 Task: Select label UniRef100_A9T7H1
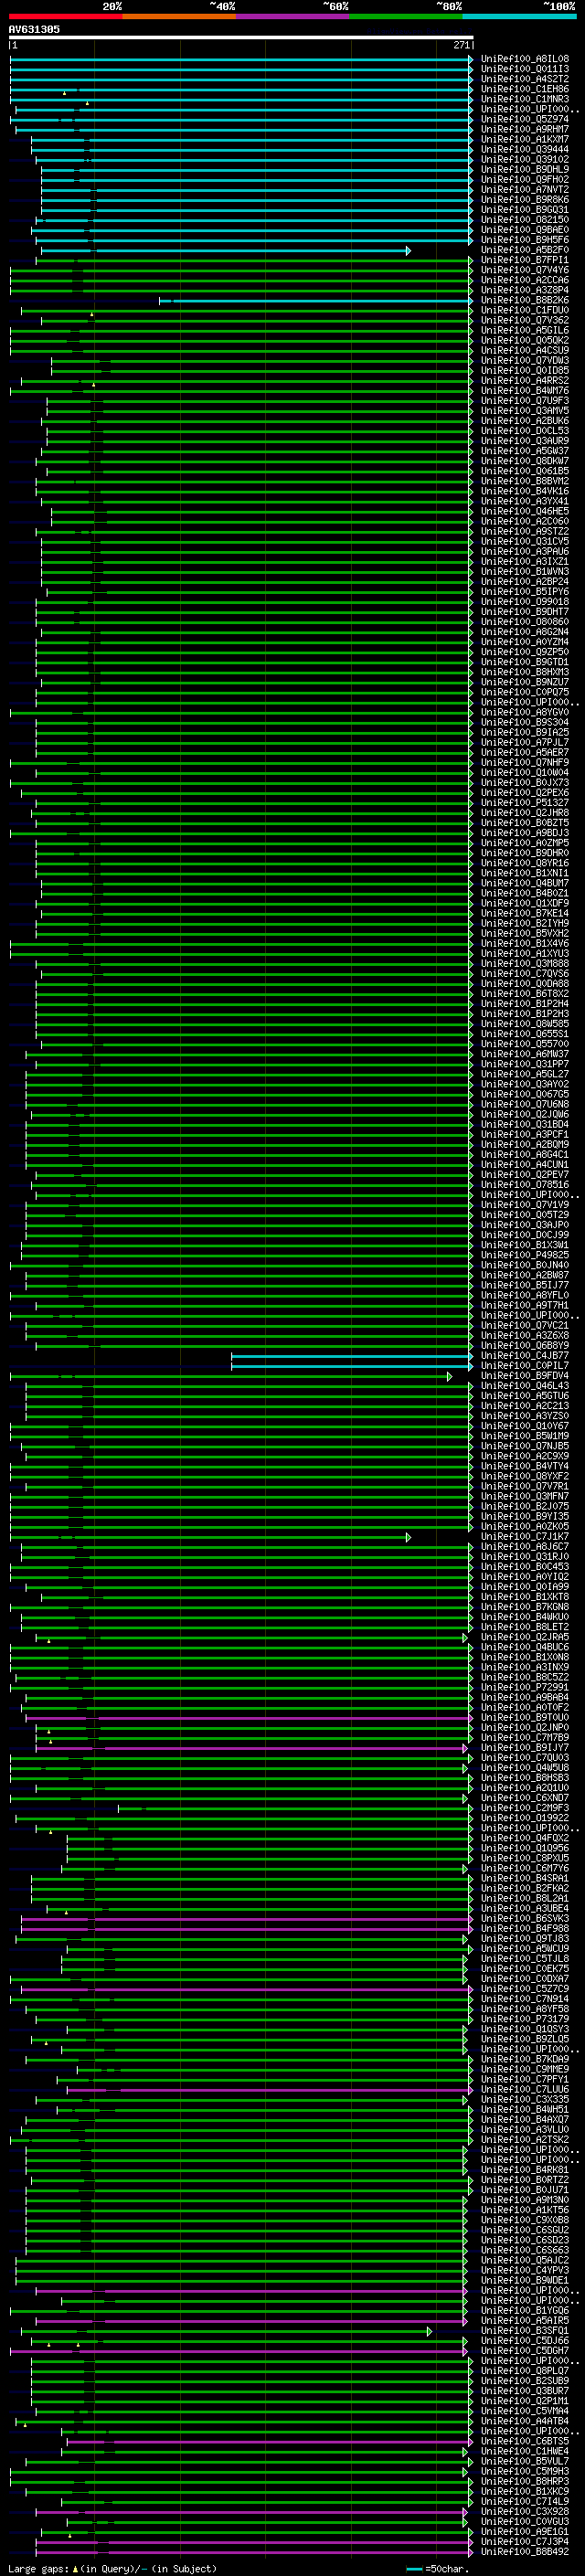point(524,1305)
